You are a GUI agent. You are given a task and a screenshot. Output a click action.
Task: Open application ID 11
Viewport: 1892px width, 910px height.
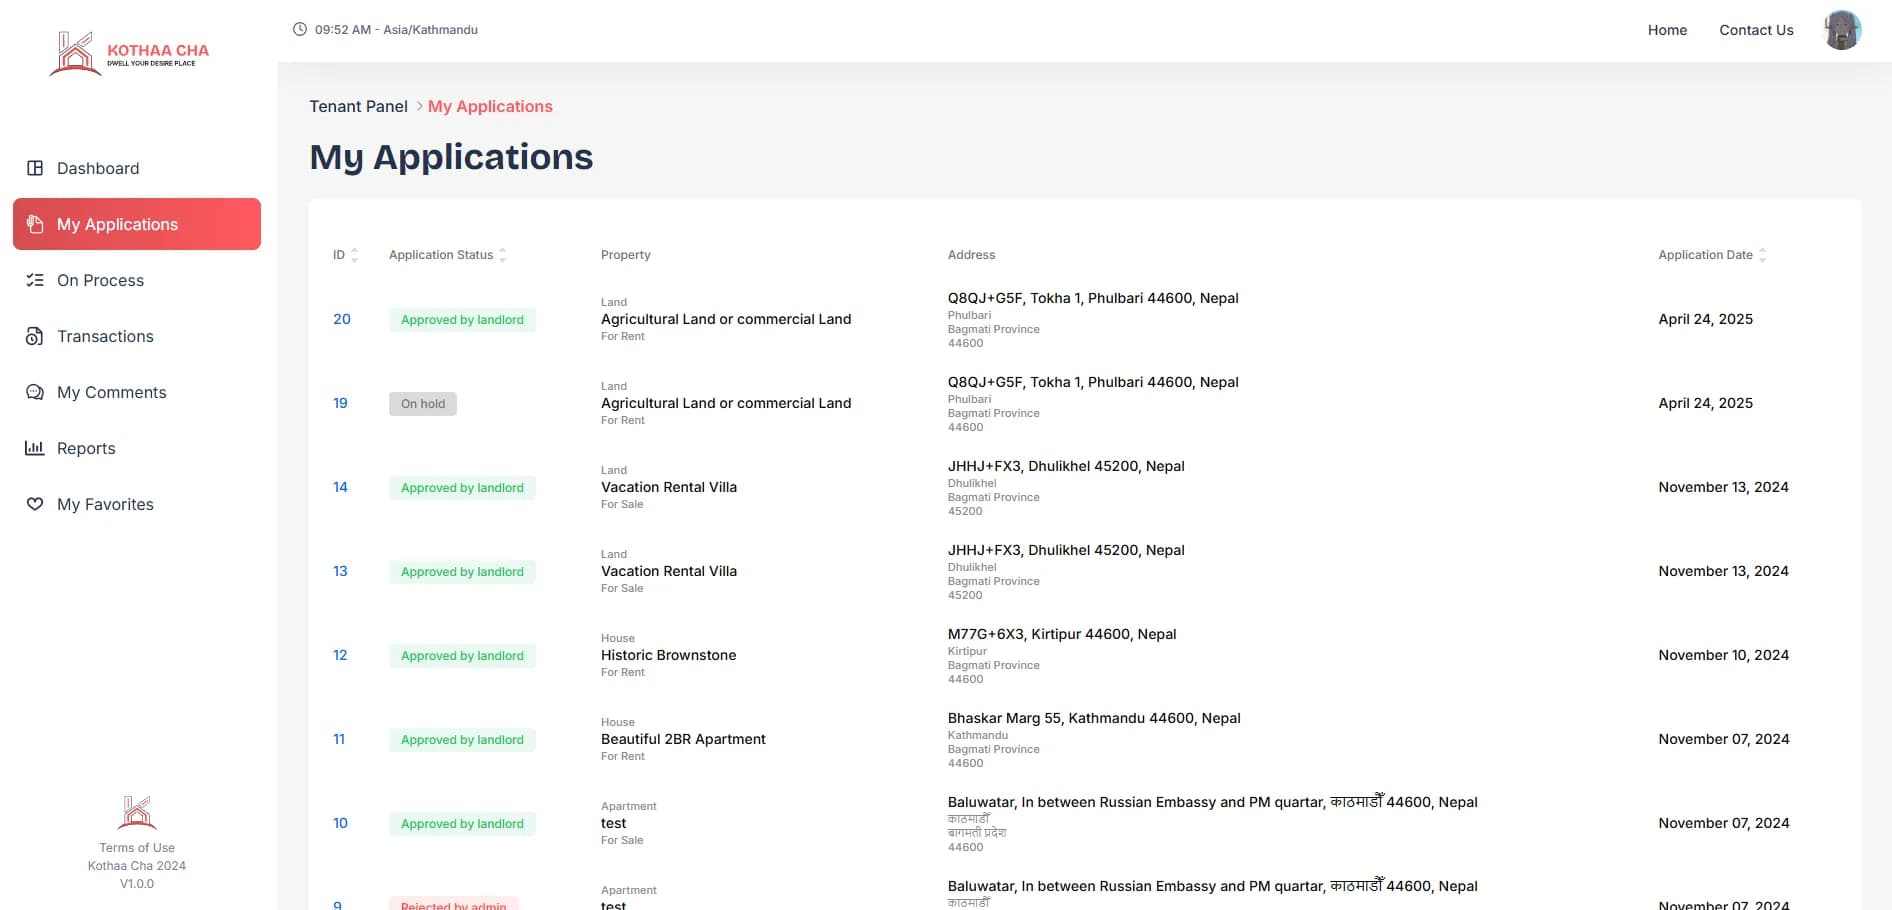click(x=339, y=739)
